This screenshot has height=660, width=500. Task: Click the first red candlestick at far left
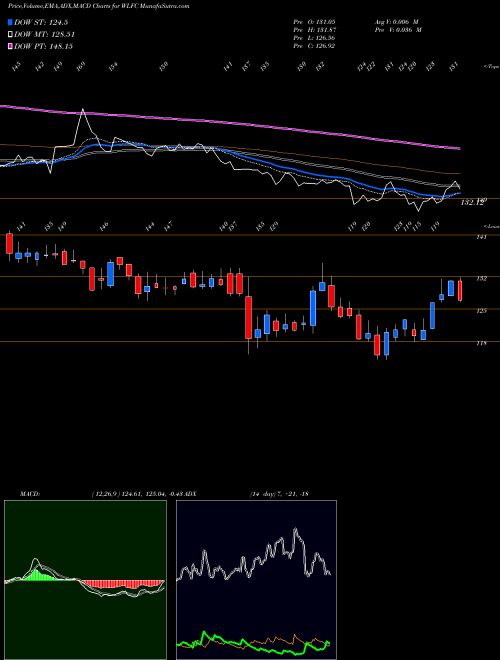[x=9, y=244]
